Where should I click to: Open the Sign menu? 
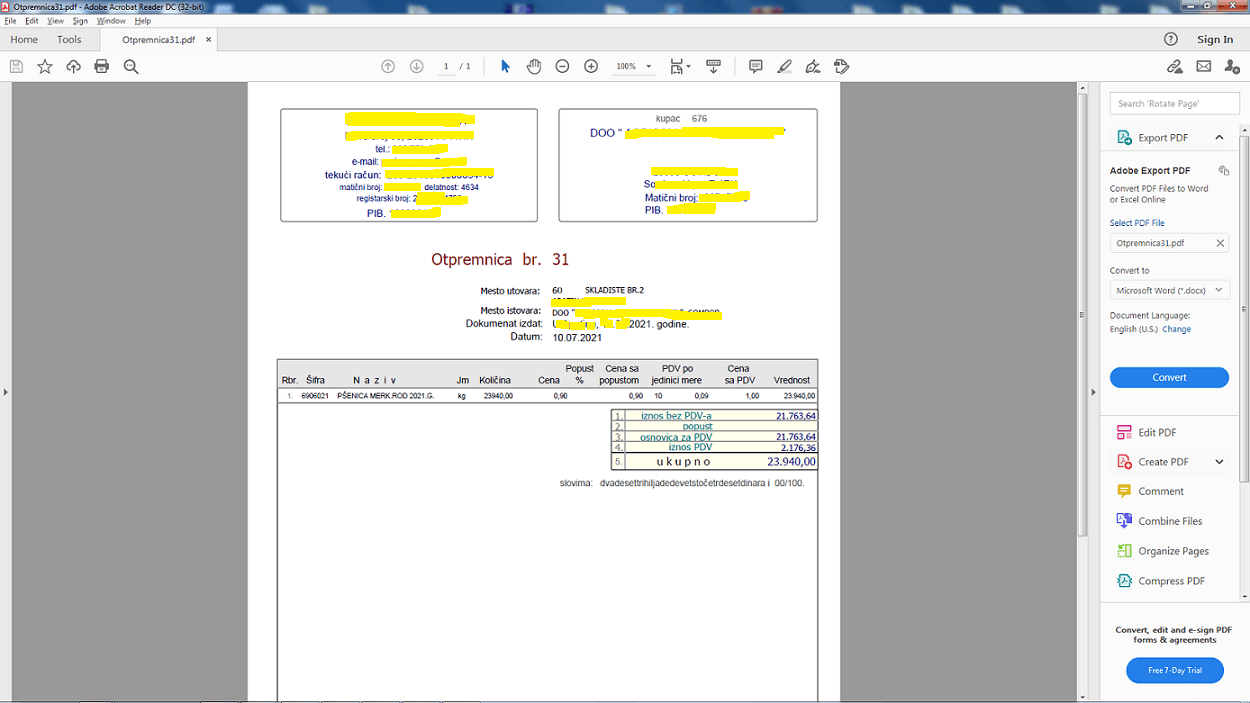[80, 21]
